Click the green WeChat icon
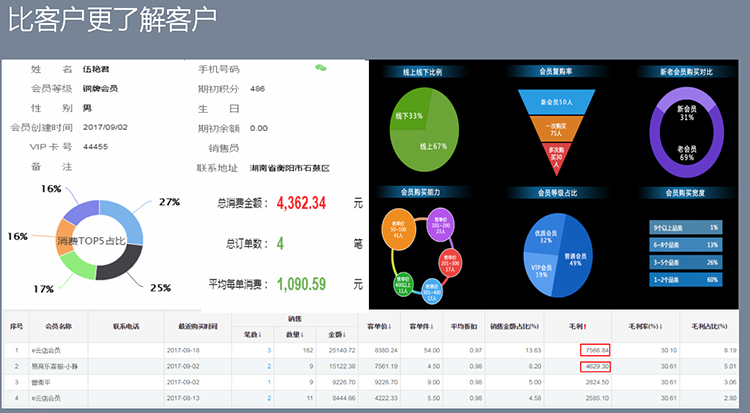The height and width of the screenshot is (413, 750). (x=320, y=68)
